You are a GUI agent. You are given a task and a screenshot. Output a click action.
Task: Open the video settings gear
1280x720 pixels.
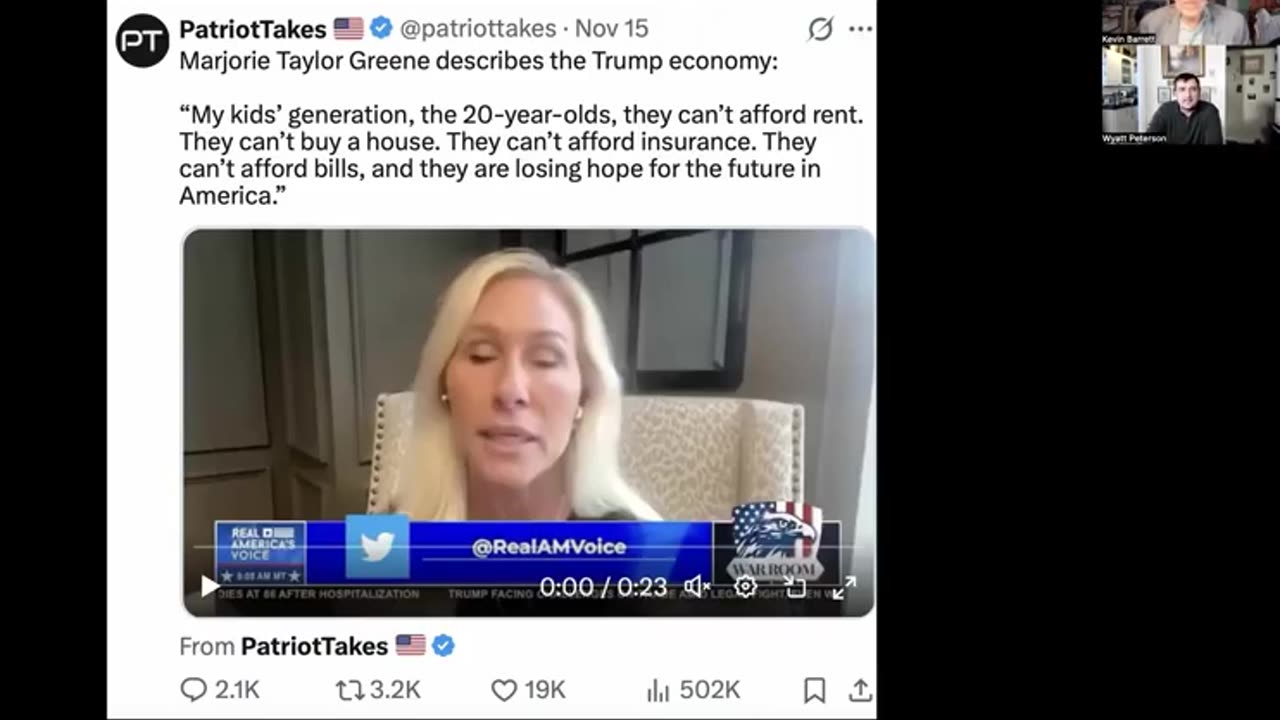click(x=745, y=586)
